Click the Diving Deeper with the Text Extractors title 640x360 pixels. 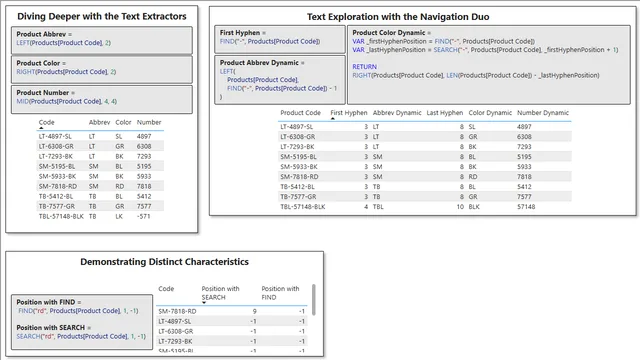(102, 16)
